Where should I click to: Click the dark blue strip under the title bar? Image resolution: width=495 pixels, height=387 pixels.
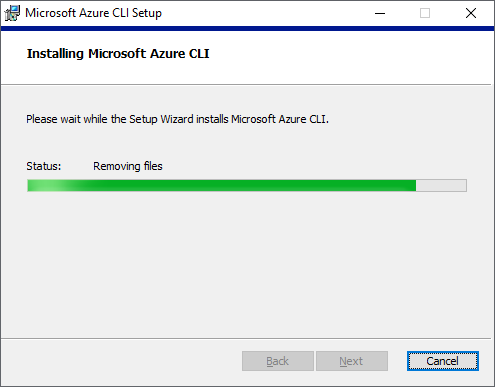pos(247,29)
